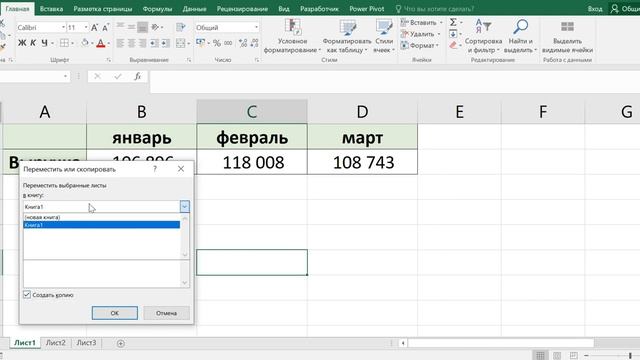Click the февраль header cell
The height and width of the screenshot is (360, 640).
pos(252,138)
